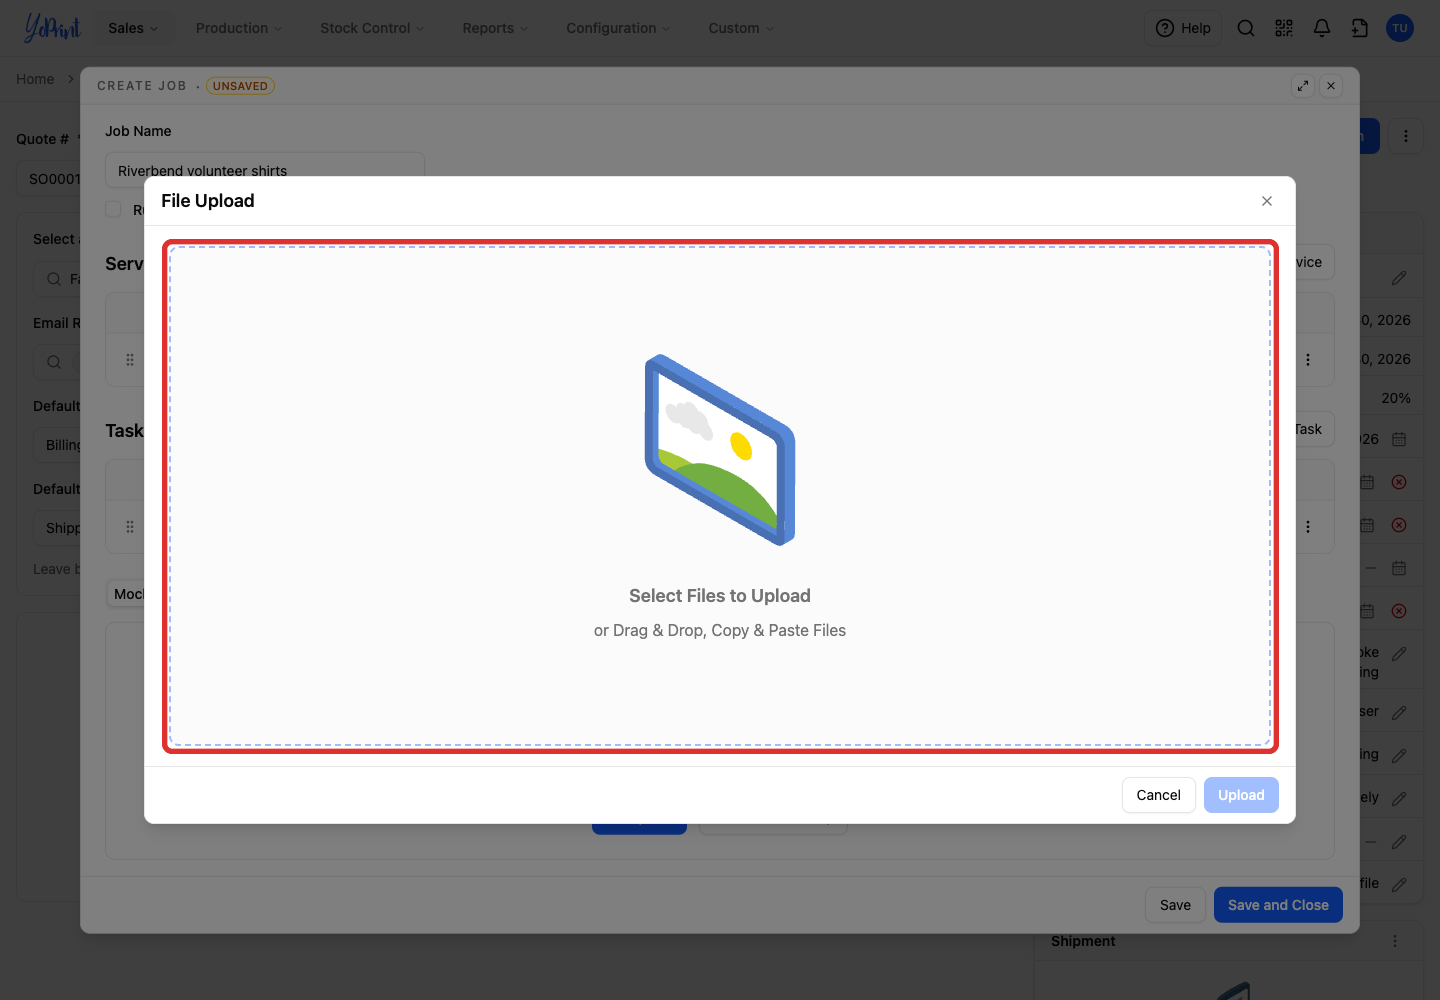Click the UNSAVED badge in Create Job header
This screenshot has width=1440, height=1000.
point(240,86)
